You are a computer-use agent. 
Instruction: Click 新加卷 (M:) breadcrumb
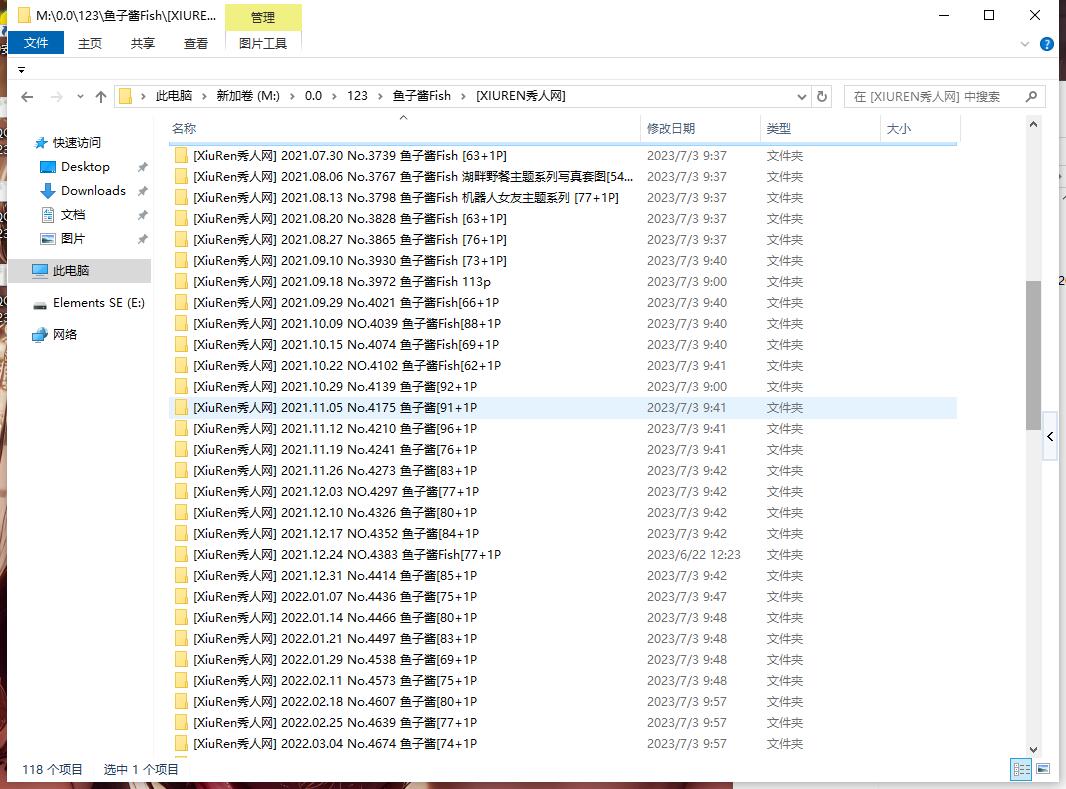tap(248, 96)
